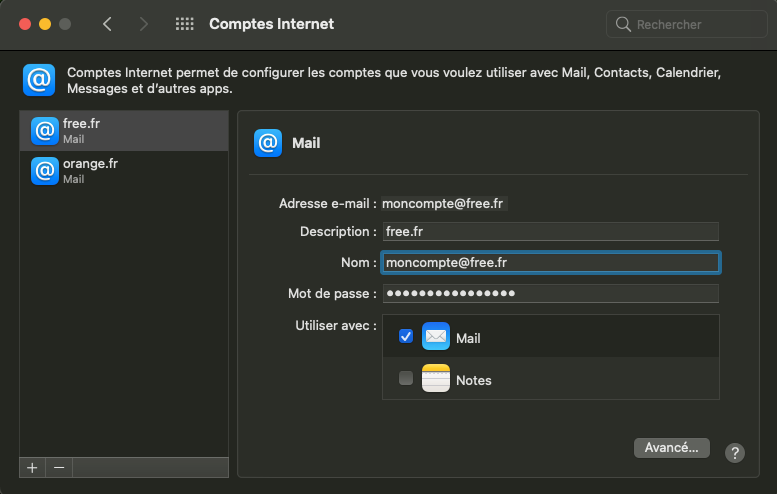Viewport: 777px width, 494px height.
Task: Click the help question mark button
Action: pos(734,453)
